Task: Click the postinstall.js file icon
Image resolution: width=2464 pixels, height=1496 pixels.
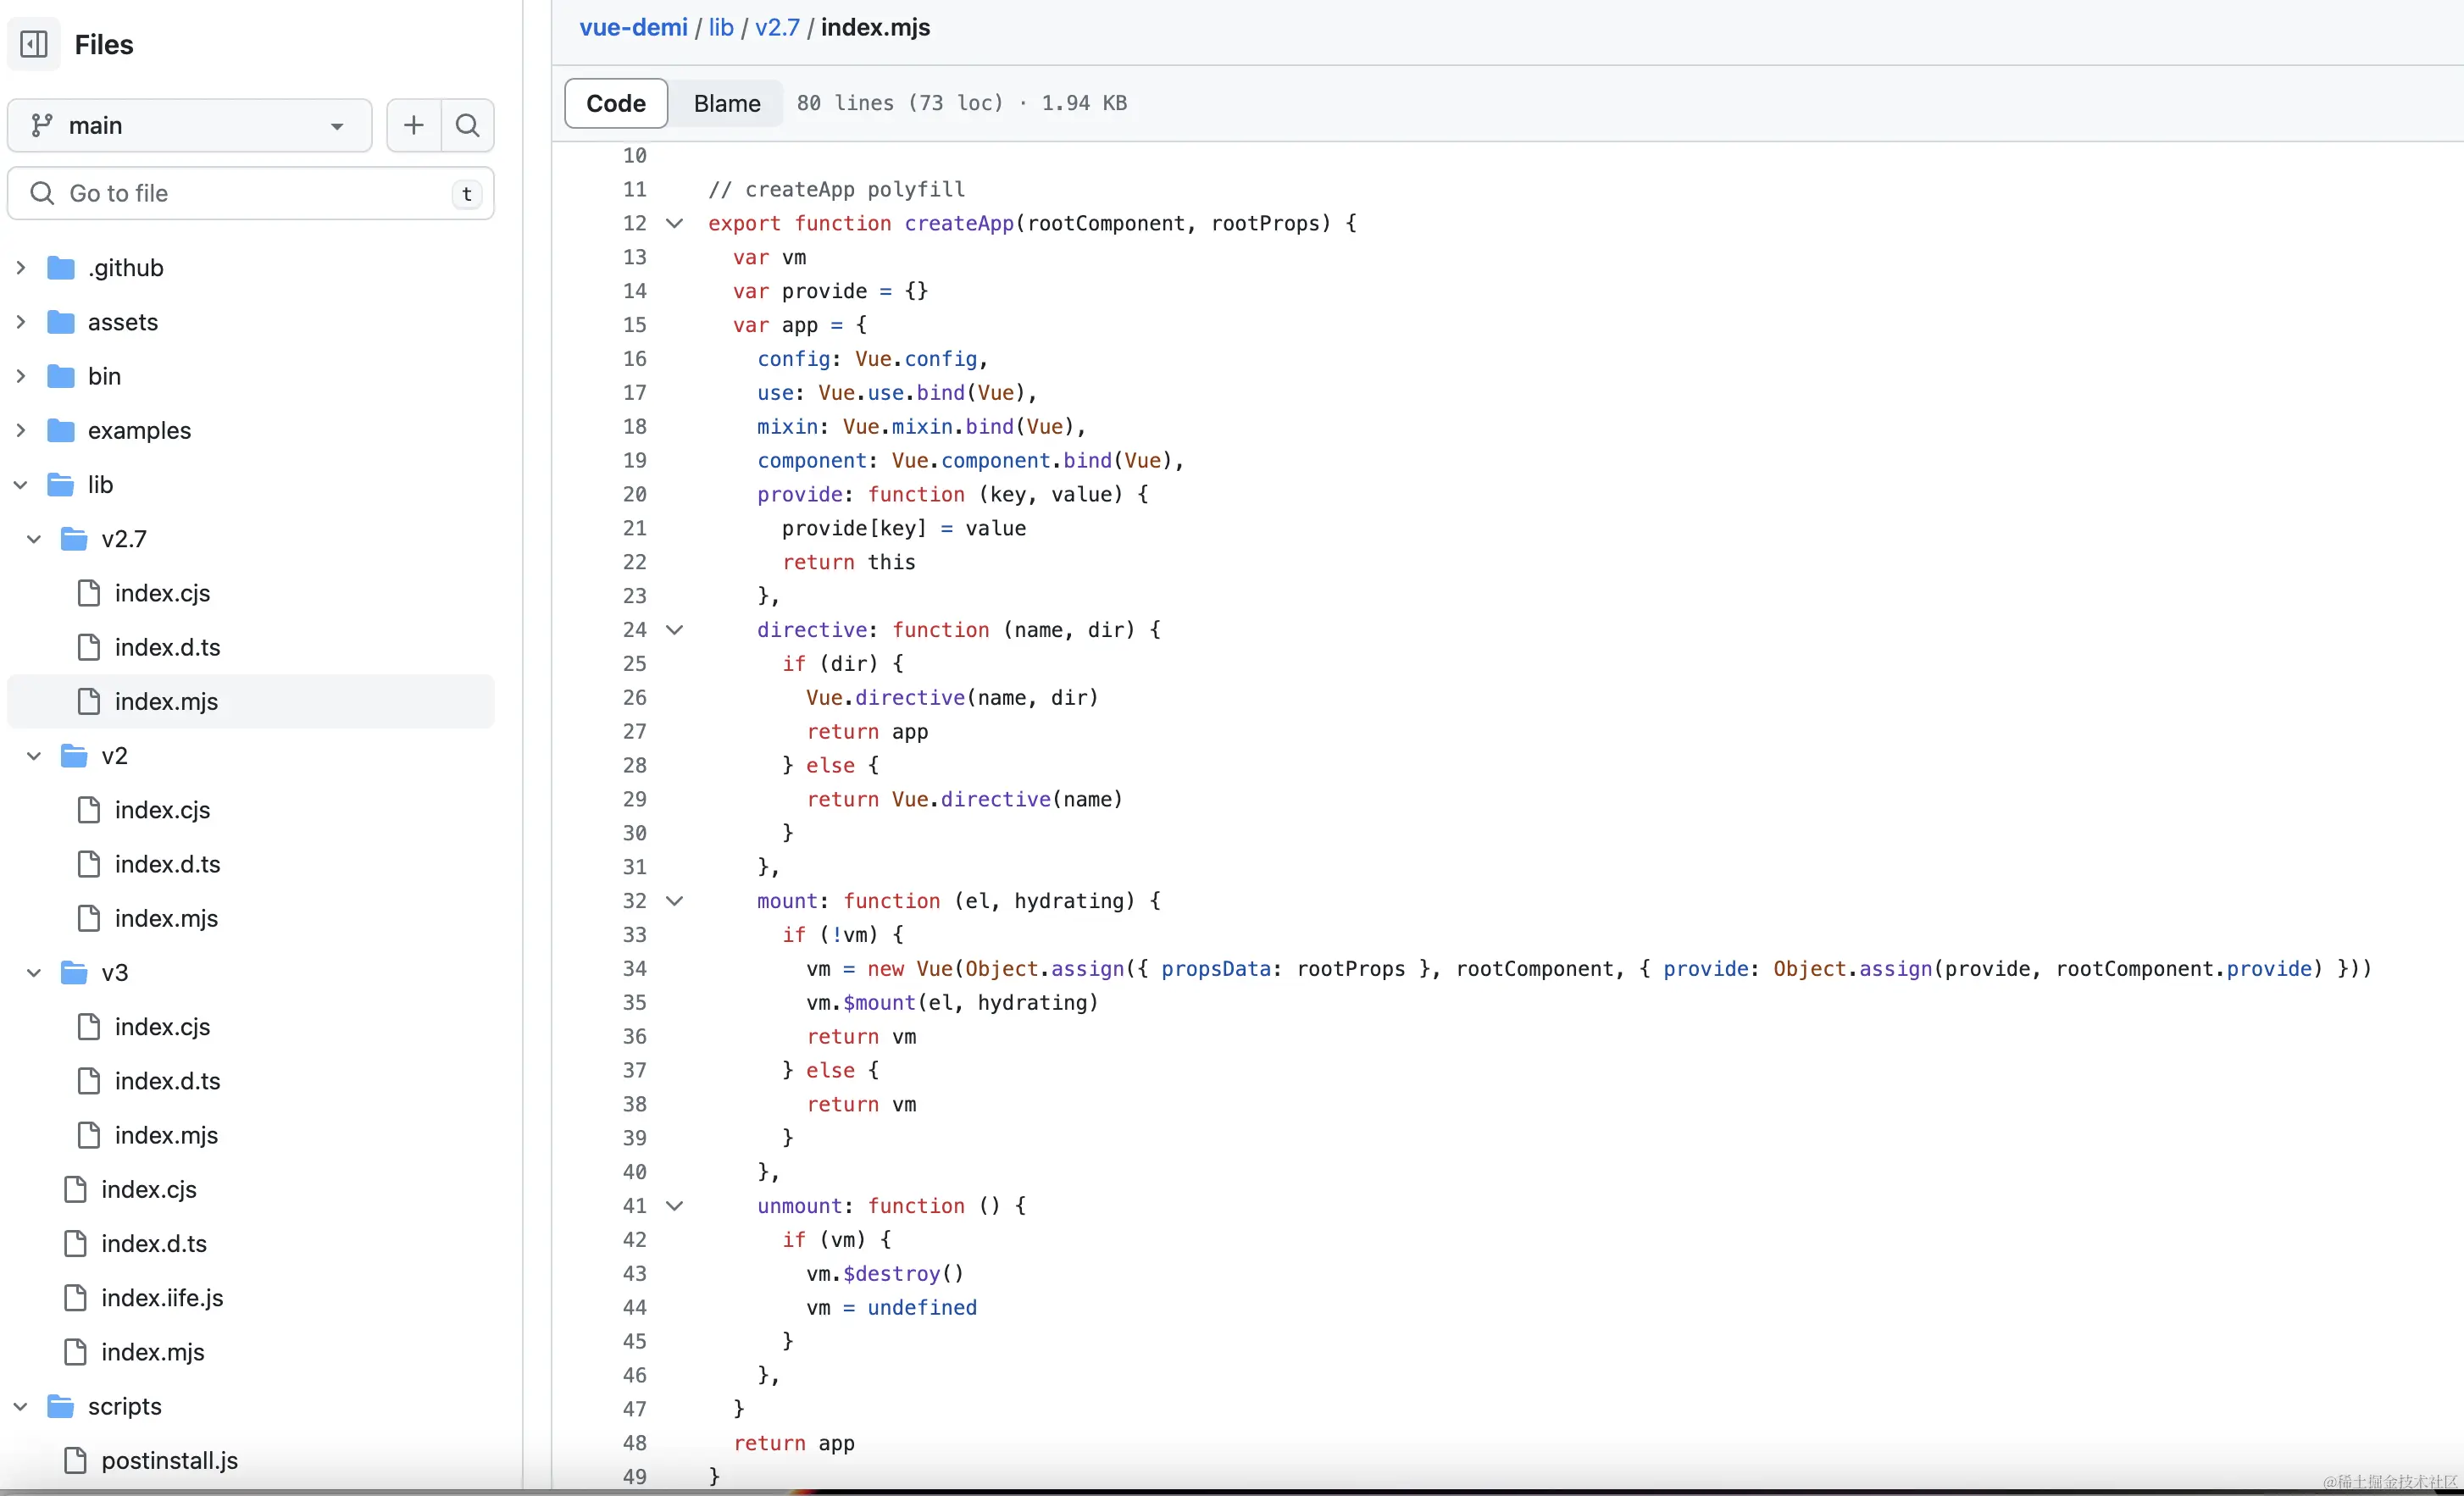Action: (x=75, y=1460)
